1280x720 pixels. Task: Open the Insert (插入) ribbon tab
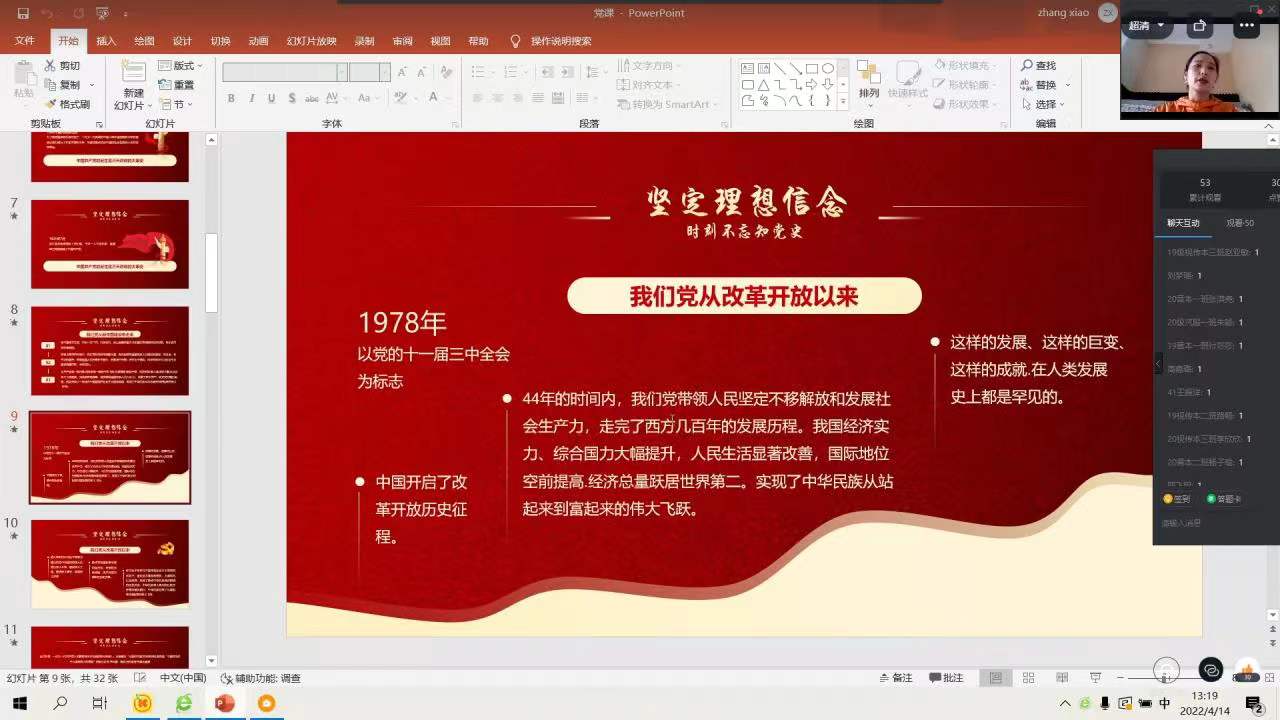(106, 41)
